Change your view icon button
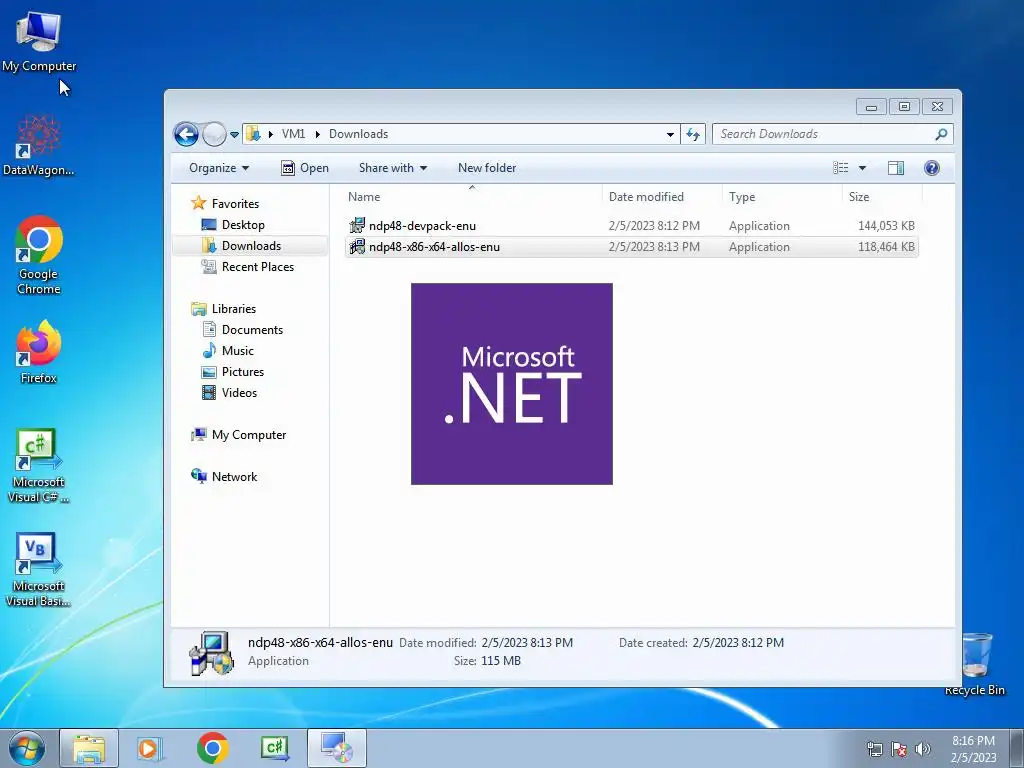The height and width of the screenshot is (768, 1024). tap(841, 168)
